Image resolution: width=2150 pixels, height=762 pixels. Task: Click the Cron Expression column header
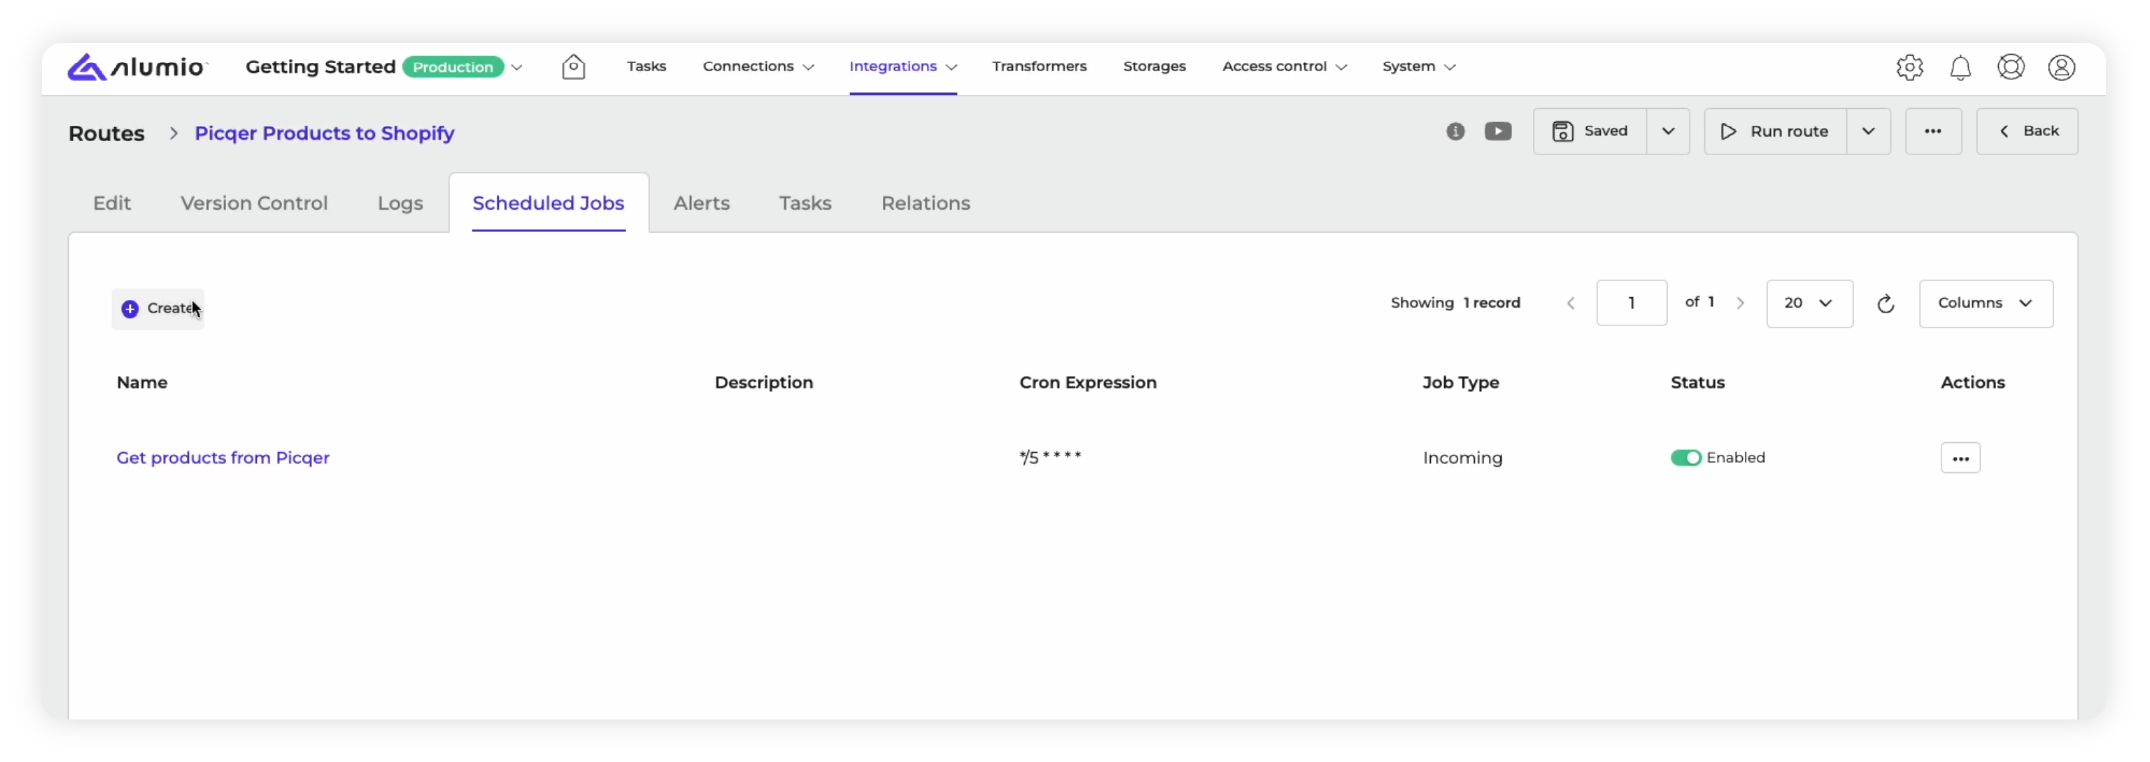1088,382
